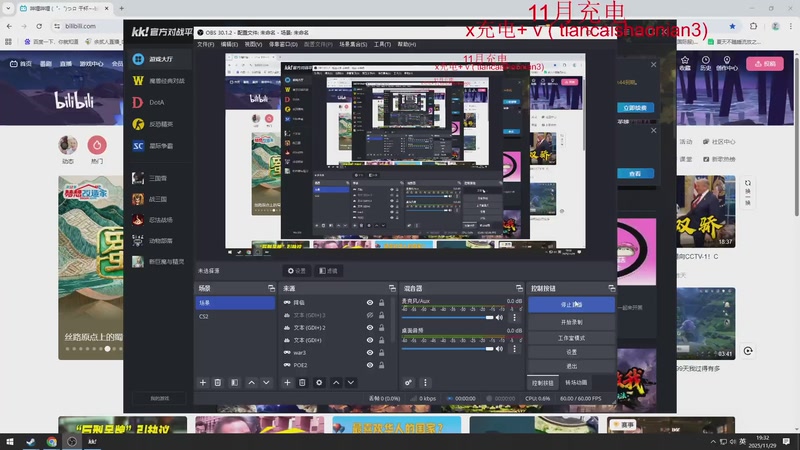The width and height of the screenshot is (800, 450).
Task: Mute the desktop audio speaker icon
Action: (499, 349)
